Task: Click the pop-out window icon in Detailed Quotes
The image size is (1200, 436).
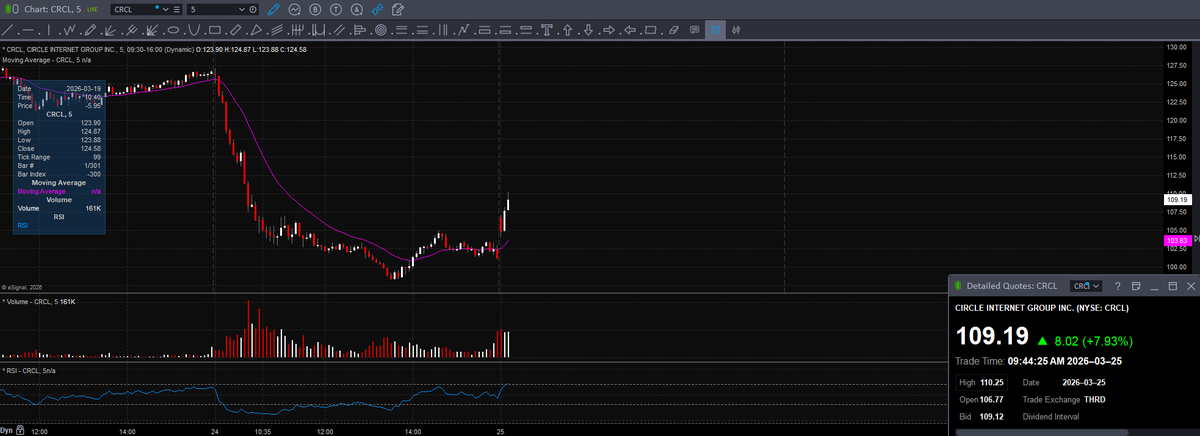Action: point(1135,286)
